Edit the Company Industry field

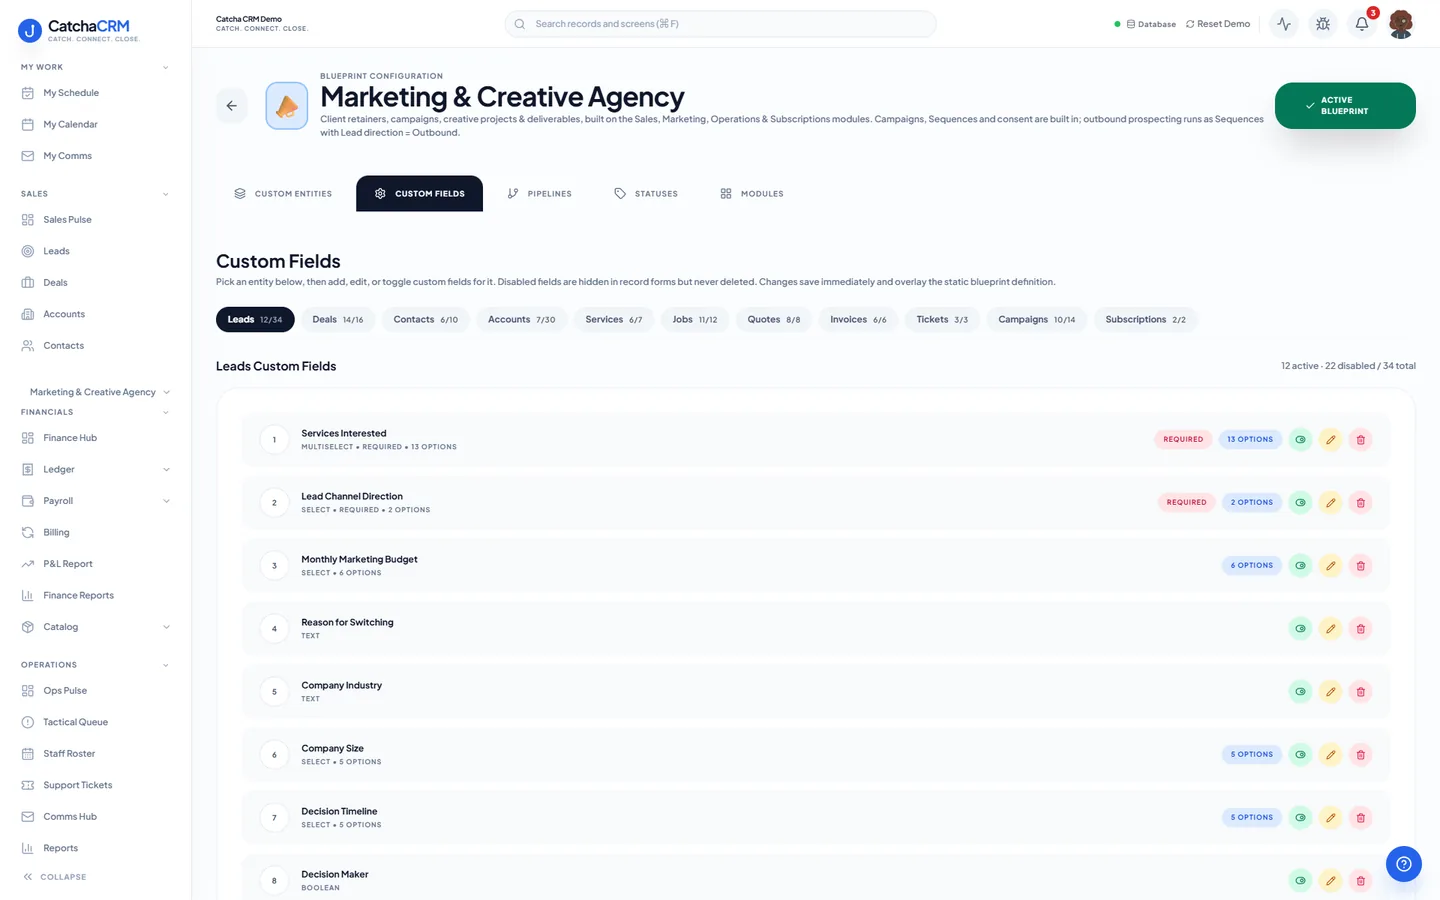tap(1330, 691)
